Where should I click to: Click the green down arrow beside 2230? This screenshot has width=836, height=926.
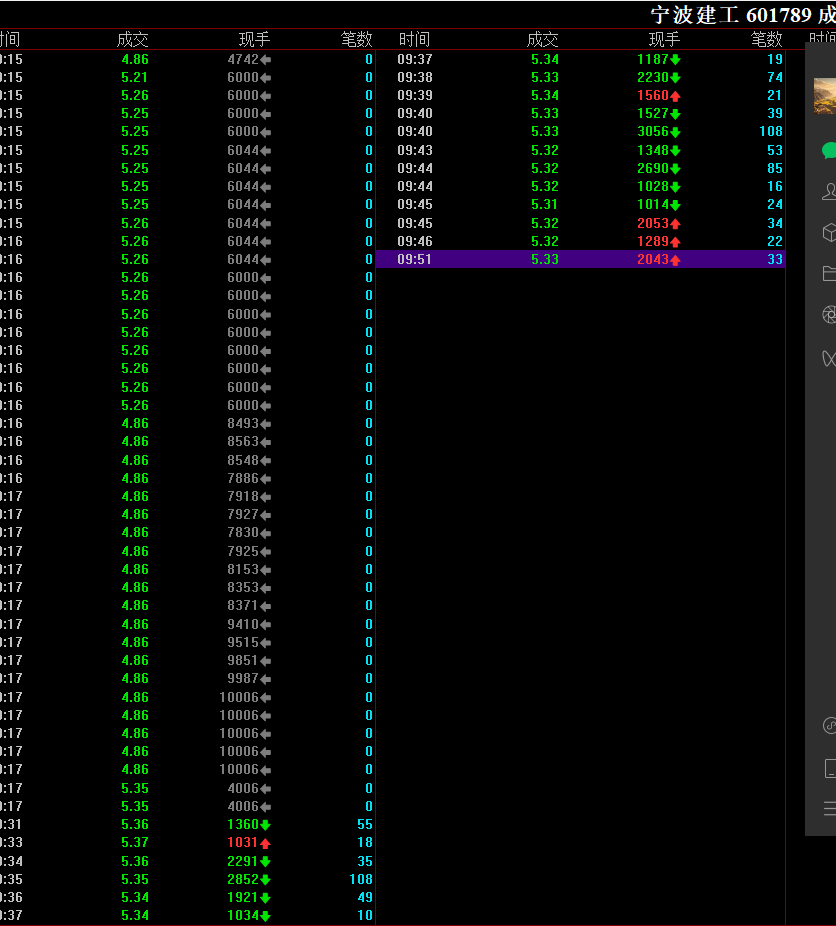coord(675,78)
